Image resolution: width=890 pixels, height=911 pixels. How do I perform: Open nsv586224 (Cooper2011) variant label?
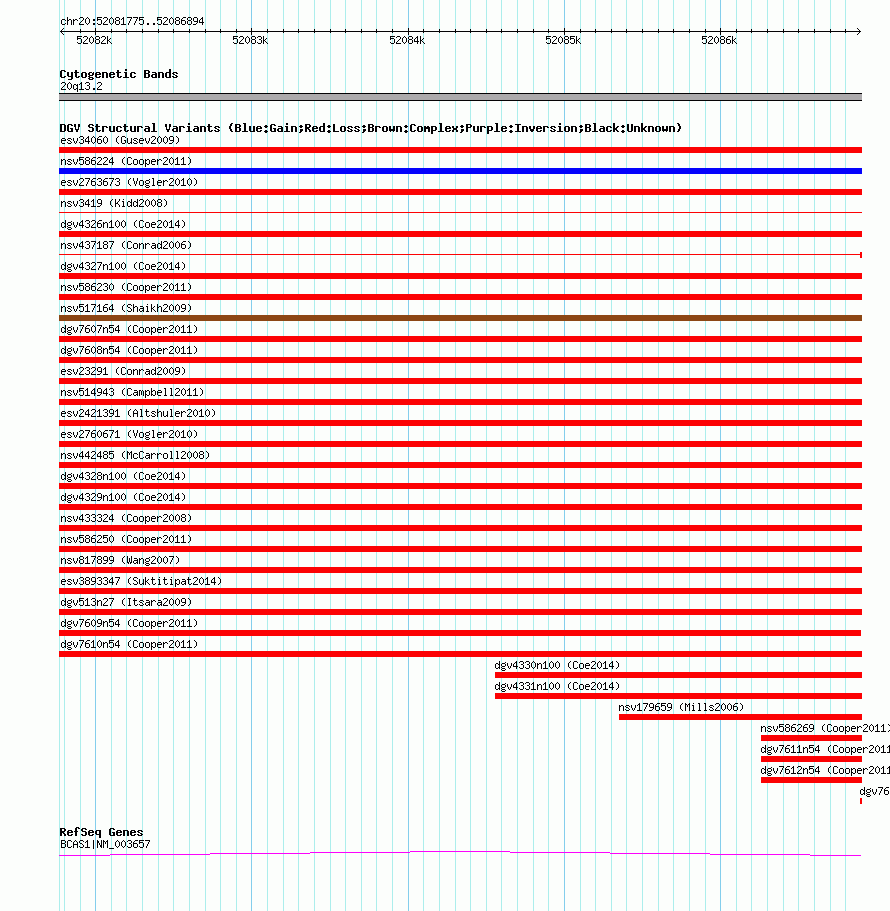coord(126,161)
